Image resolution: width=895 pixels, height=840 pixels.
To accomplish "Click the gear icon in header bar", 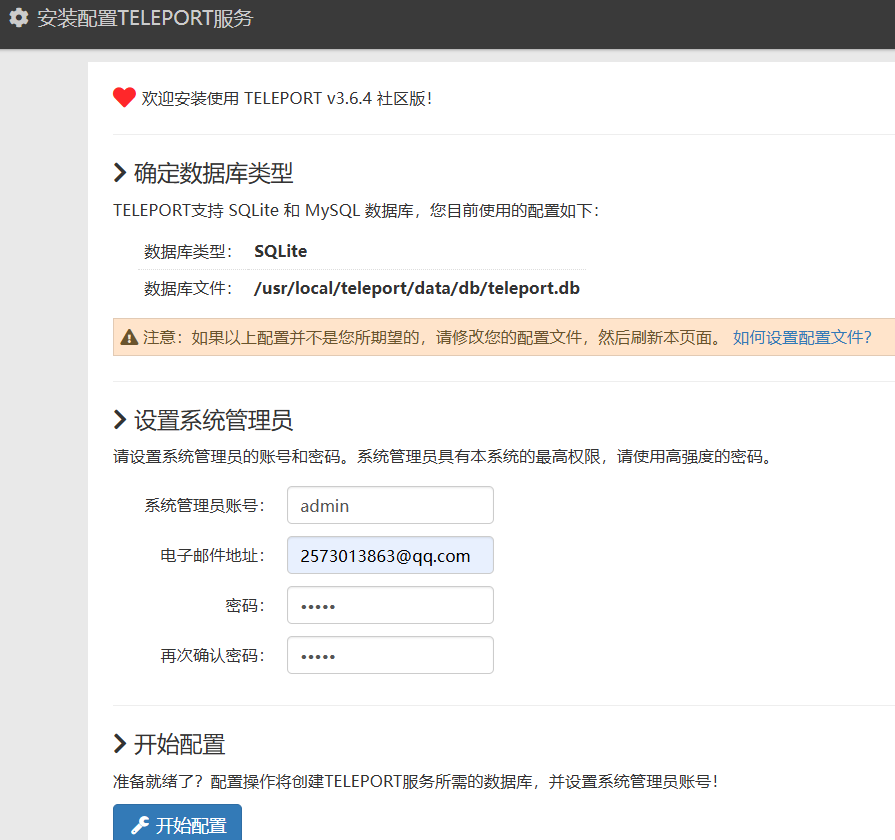I will 19,18.
